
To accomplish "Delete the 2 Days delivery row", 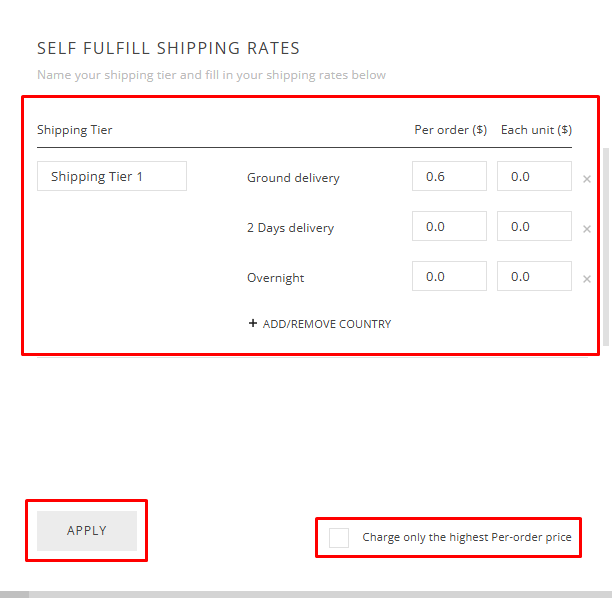I will [587, 229].
